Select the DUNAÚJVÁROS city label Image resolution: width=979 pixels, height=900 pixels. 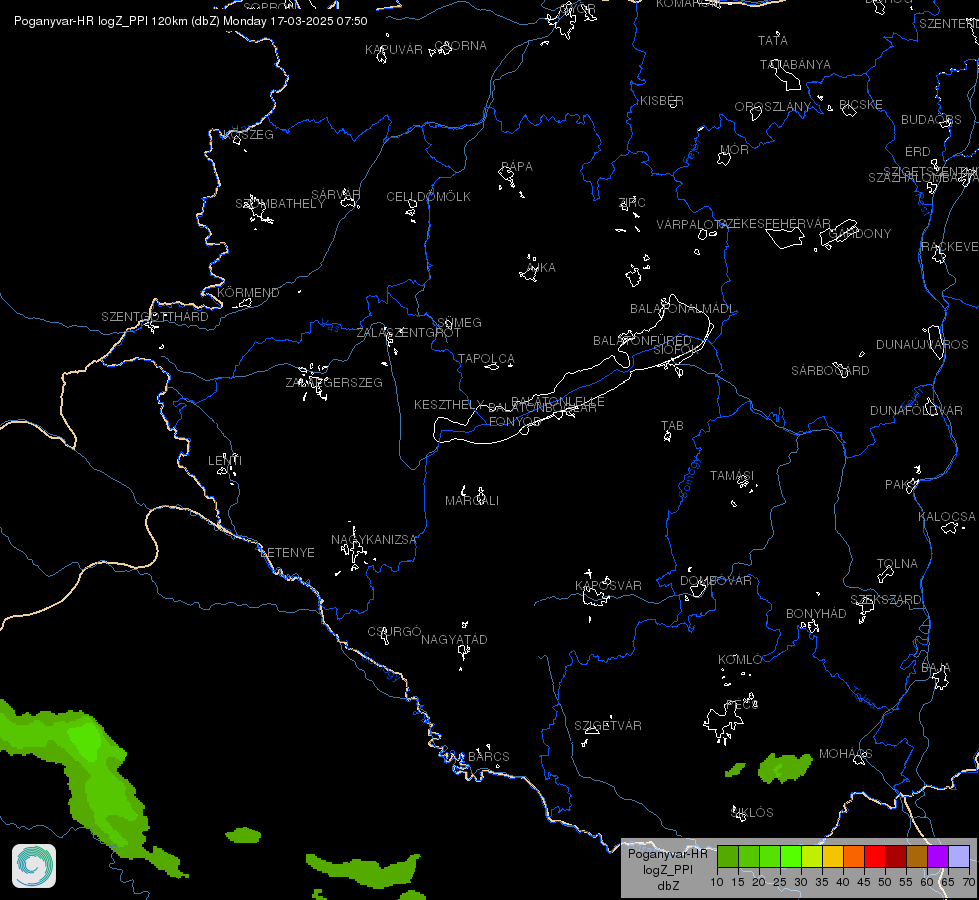(922, 345)
